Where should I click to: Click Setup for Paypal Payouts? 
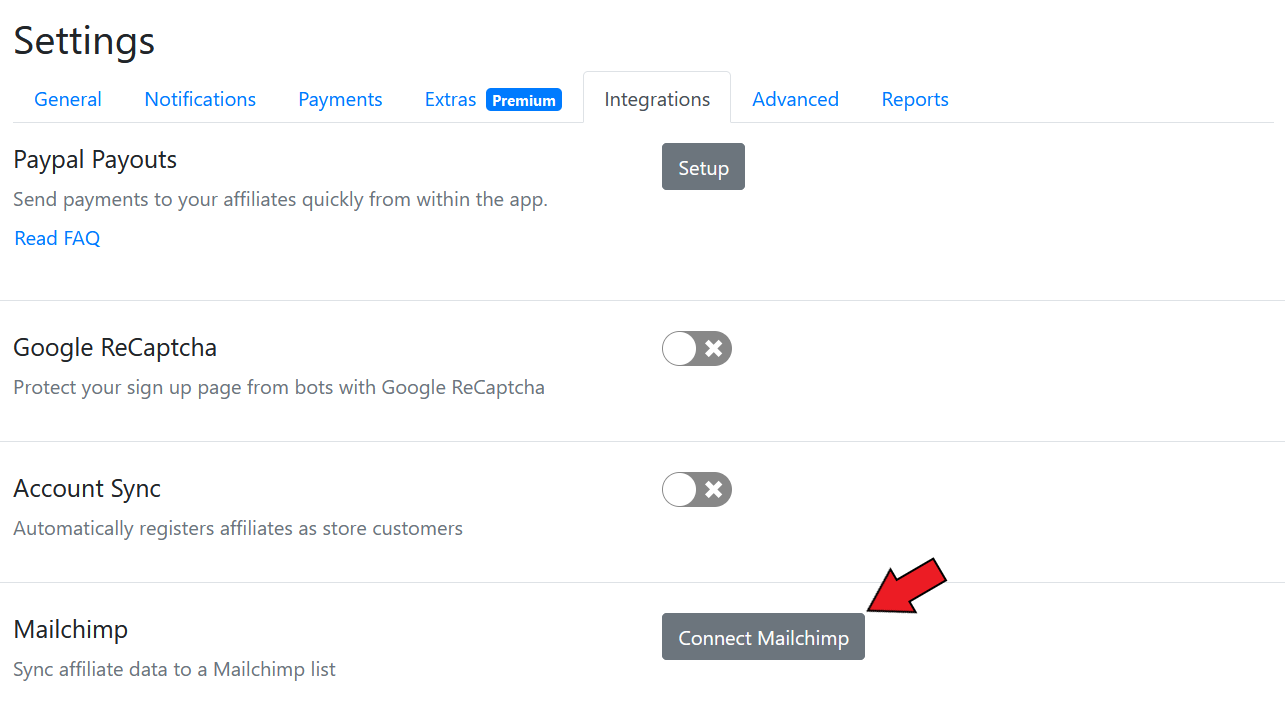point(703,167)
